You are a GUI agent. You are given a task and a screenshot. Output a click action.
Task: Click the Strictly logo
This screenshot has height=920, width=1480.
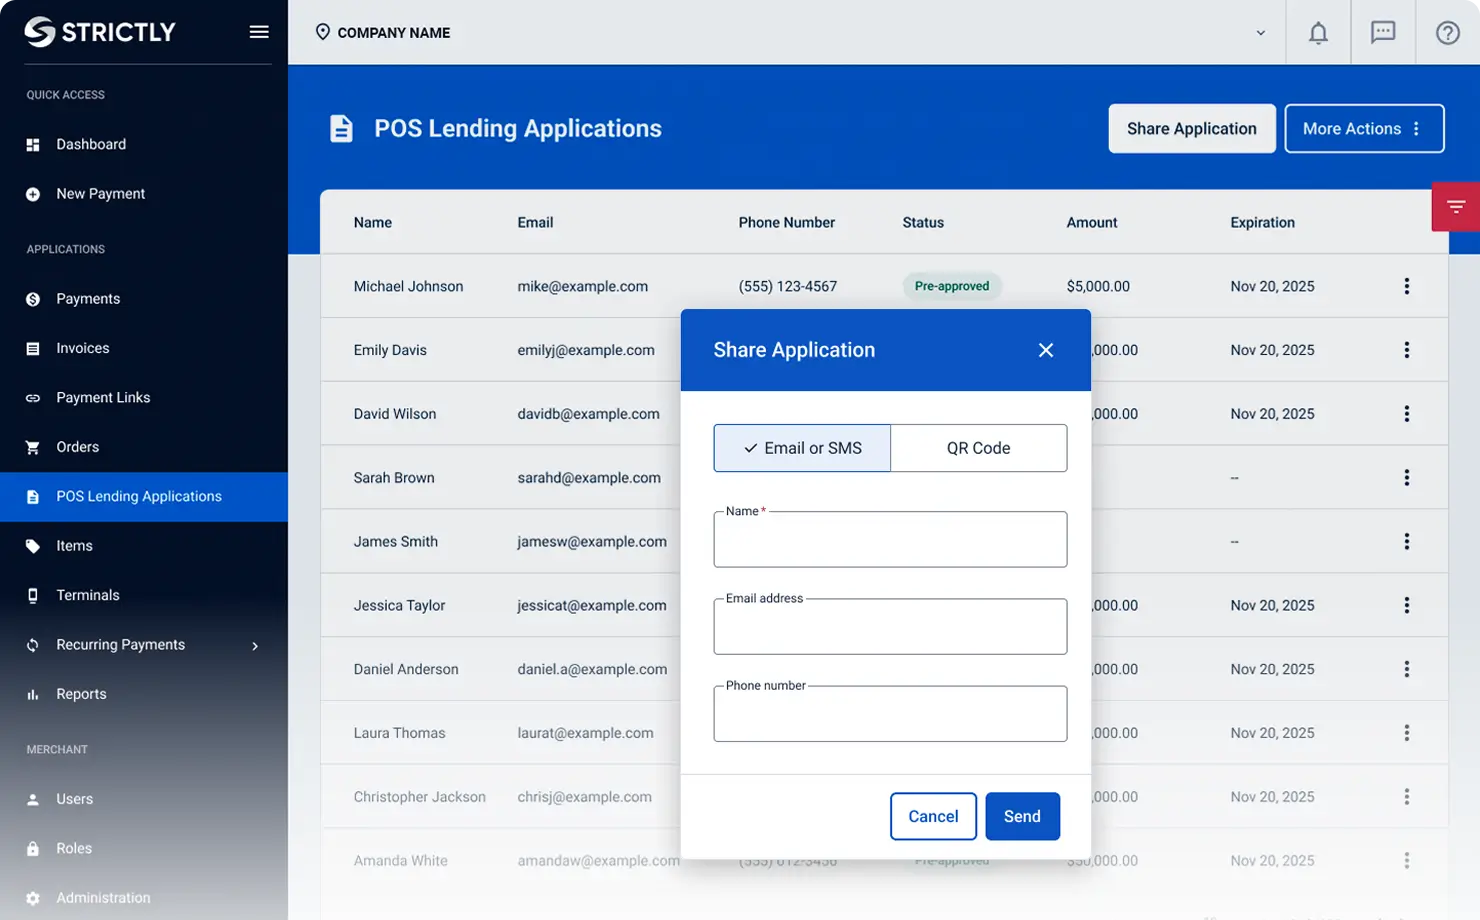point(100,32)
